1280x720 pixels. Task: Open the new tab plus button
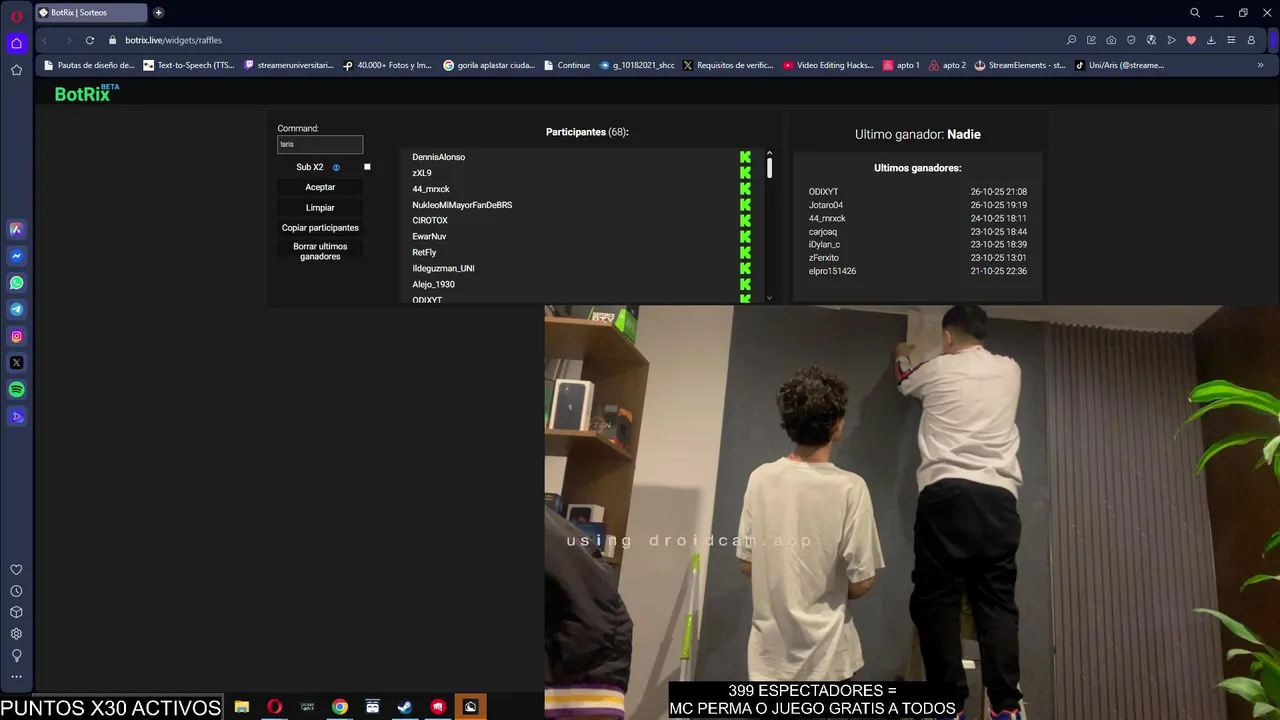coord(158,13)
